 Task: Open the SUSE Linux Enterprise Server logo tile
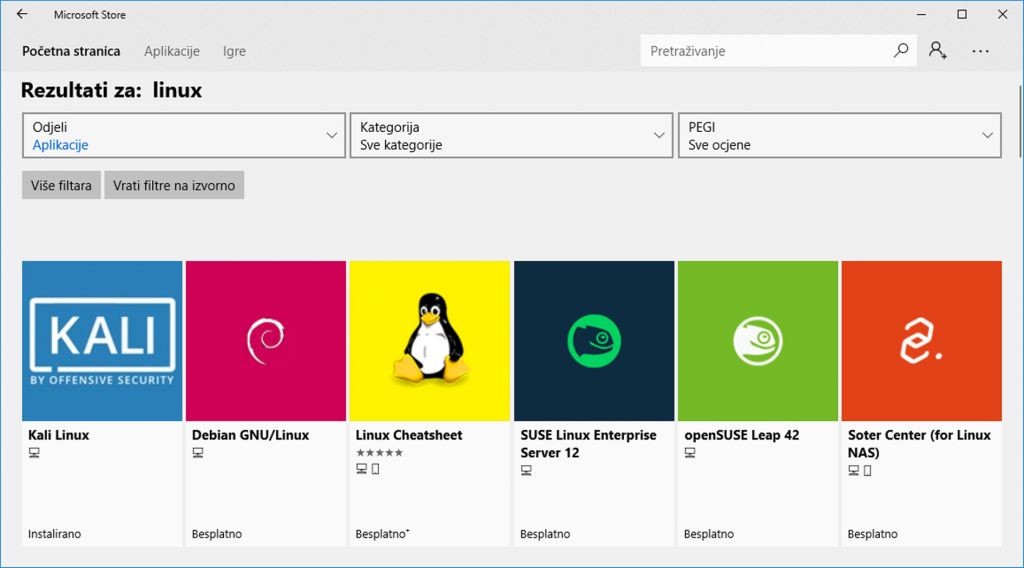tap(594, 341)
